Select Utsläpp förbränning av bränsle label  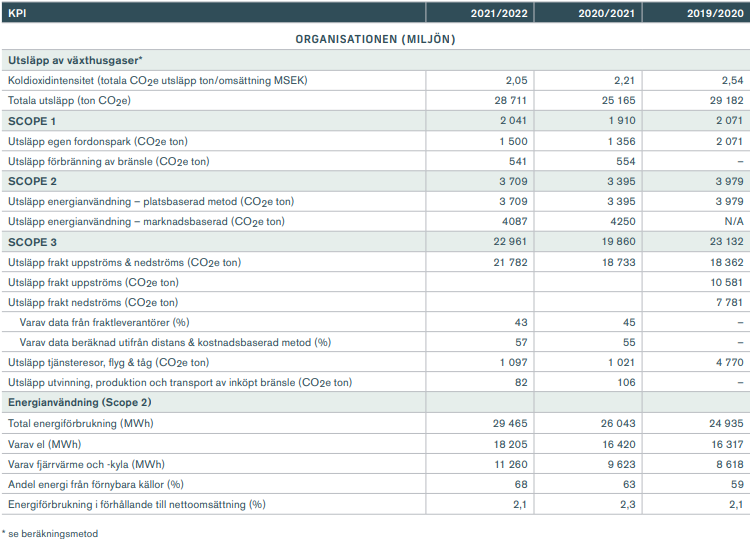[x=109, y=162]
